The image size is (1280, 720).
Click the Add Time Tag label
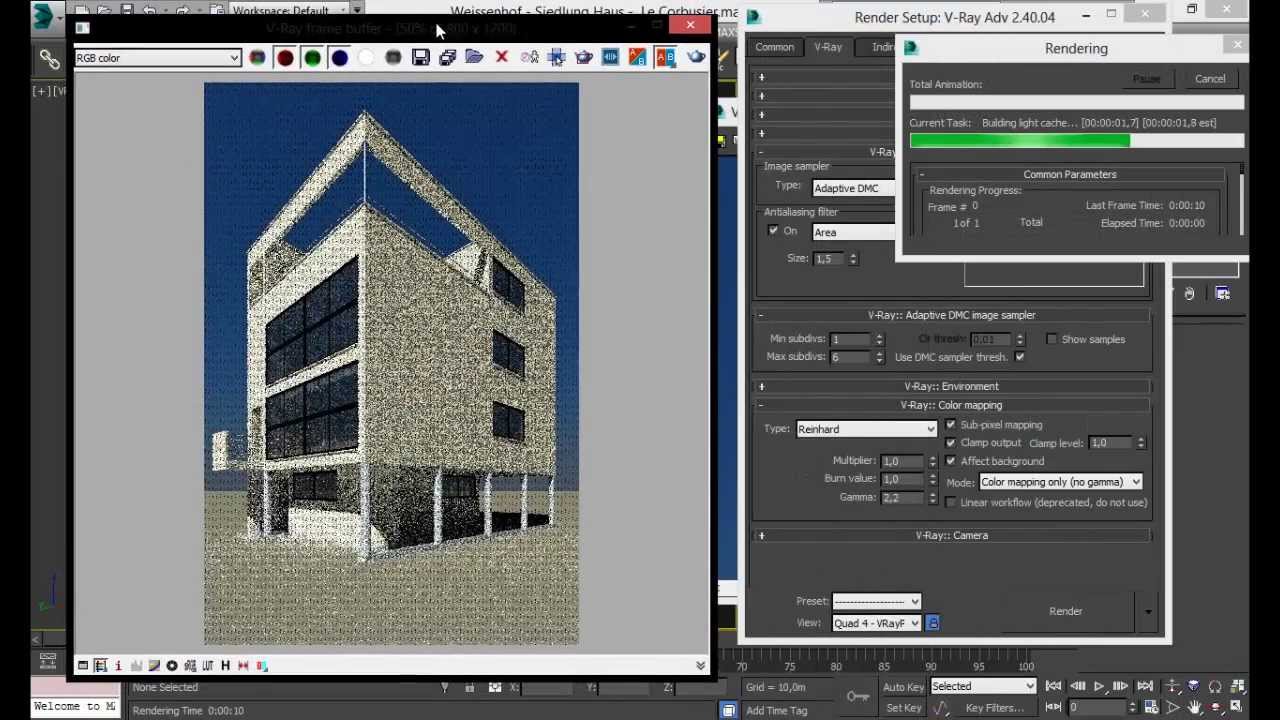(776, 711)
